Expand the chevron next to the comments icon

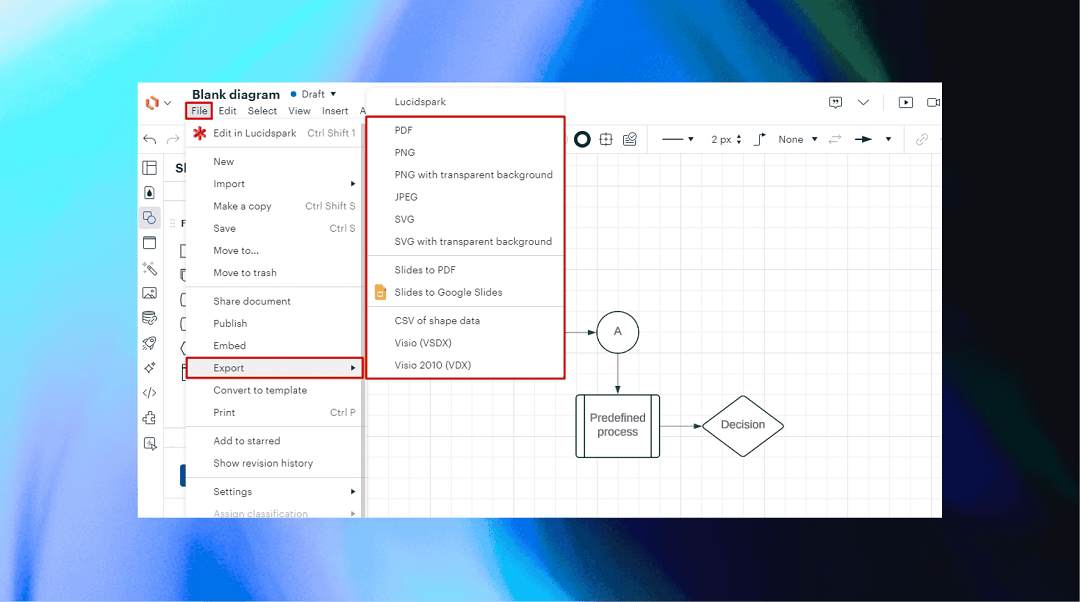[863, 103]
